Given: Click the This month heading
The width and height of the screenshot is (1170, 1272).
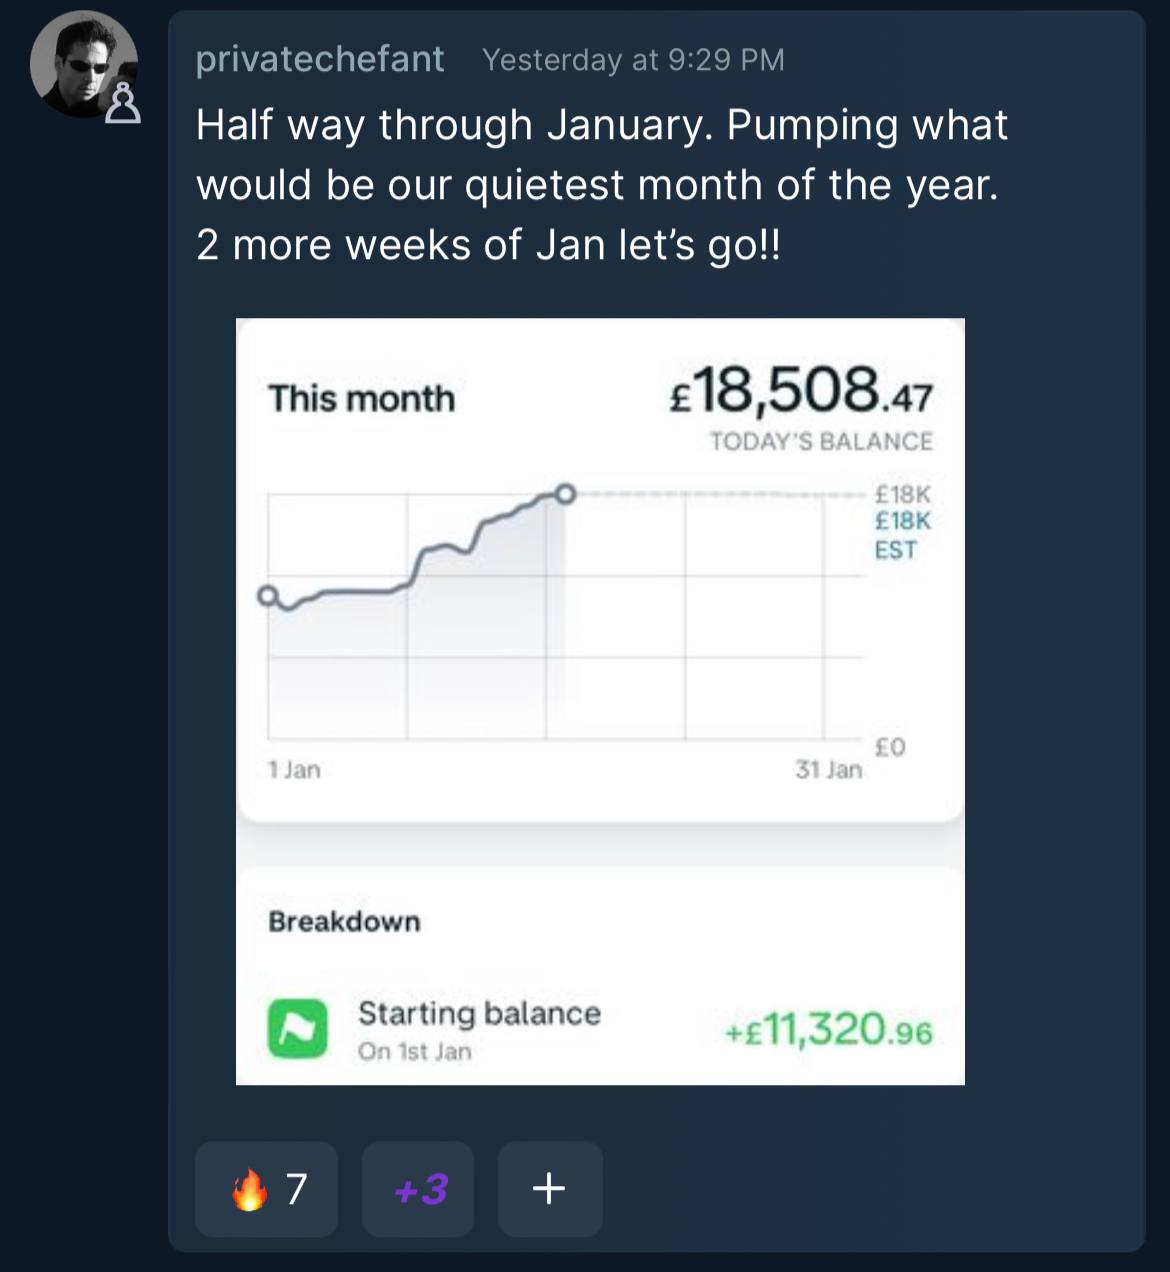Looking at the screenshot, I should coord(361,398).
